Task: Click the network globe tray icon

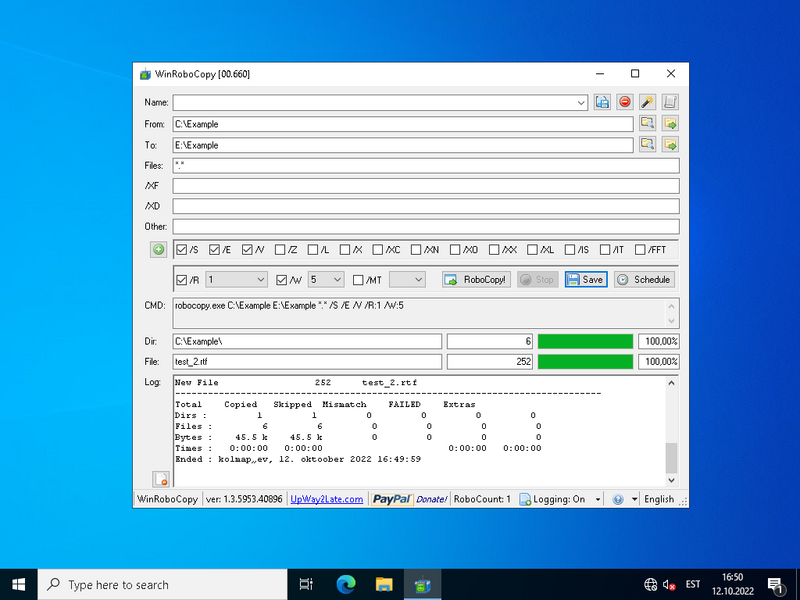Action: [651, 585]
